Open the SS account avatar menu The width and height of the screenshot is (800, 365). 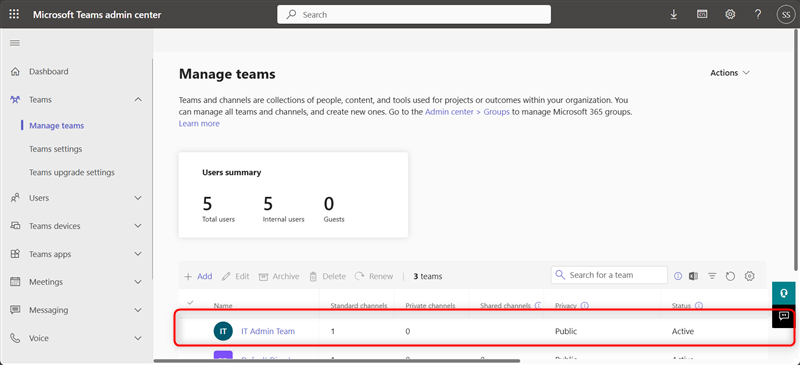click(x=786, y=14)
